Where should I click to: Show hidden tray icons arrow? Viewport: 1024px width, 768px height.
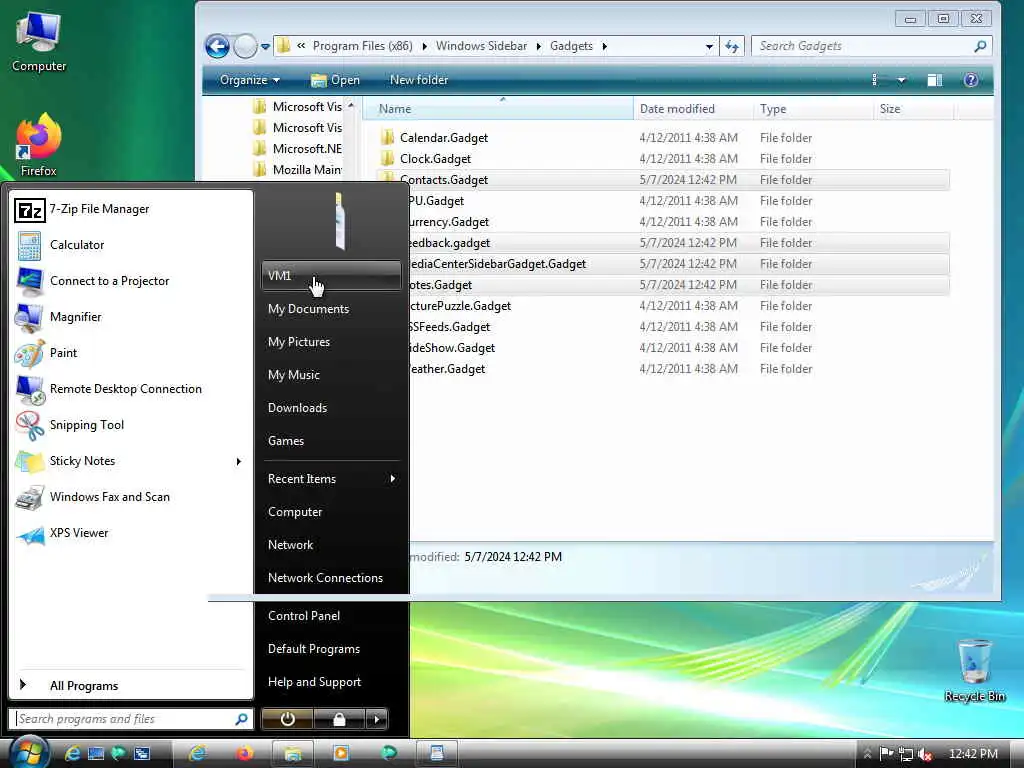pos(867,754)
